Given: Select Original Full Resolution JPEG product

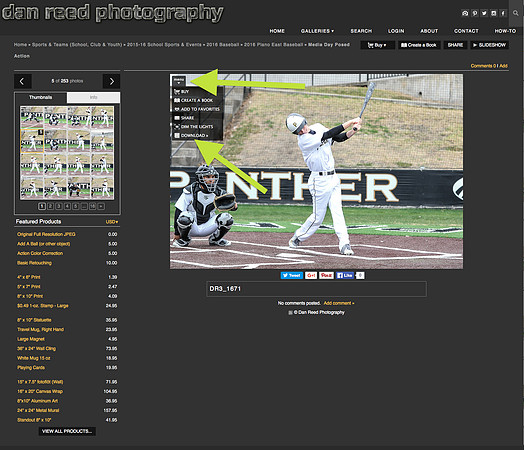Looking at the screenshot, I should point(46,234).
